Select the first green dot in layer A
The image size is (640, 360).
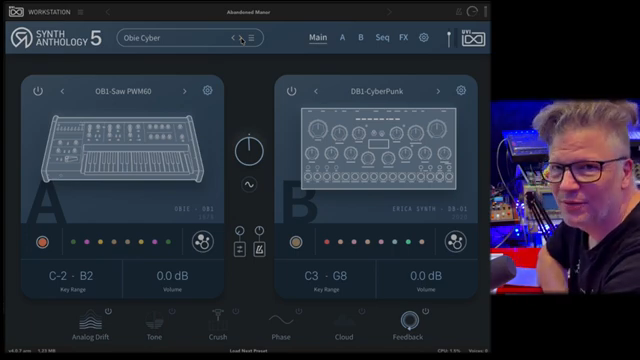coord(73,242)
